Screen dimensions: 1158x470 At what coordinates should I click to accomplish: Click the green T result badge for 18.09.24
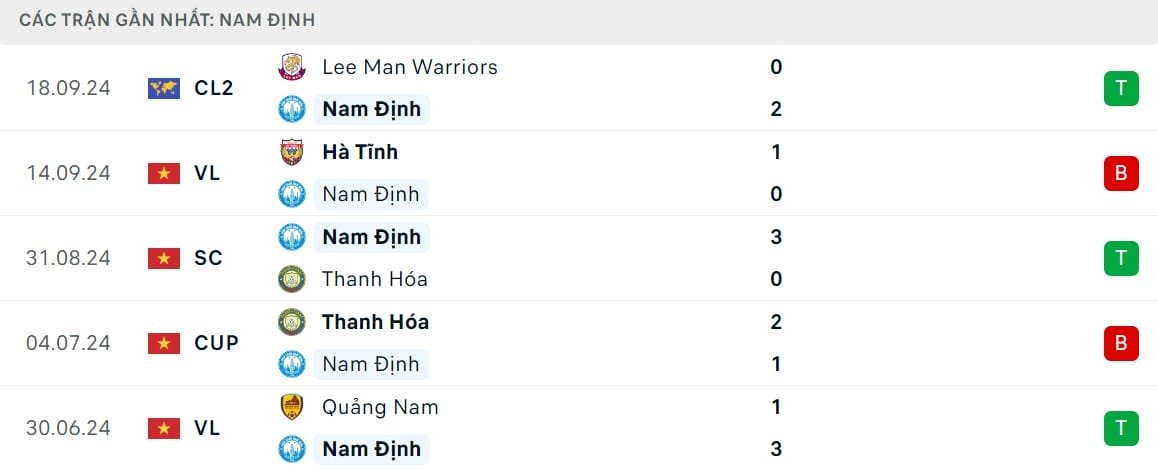1120,88
